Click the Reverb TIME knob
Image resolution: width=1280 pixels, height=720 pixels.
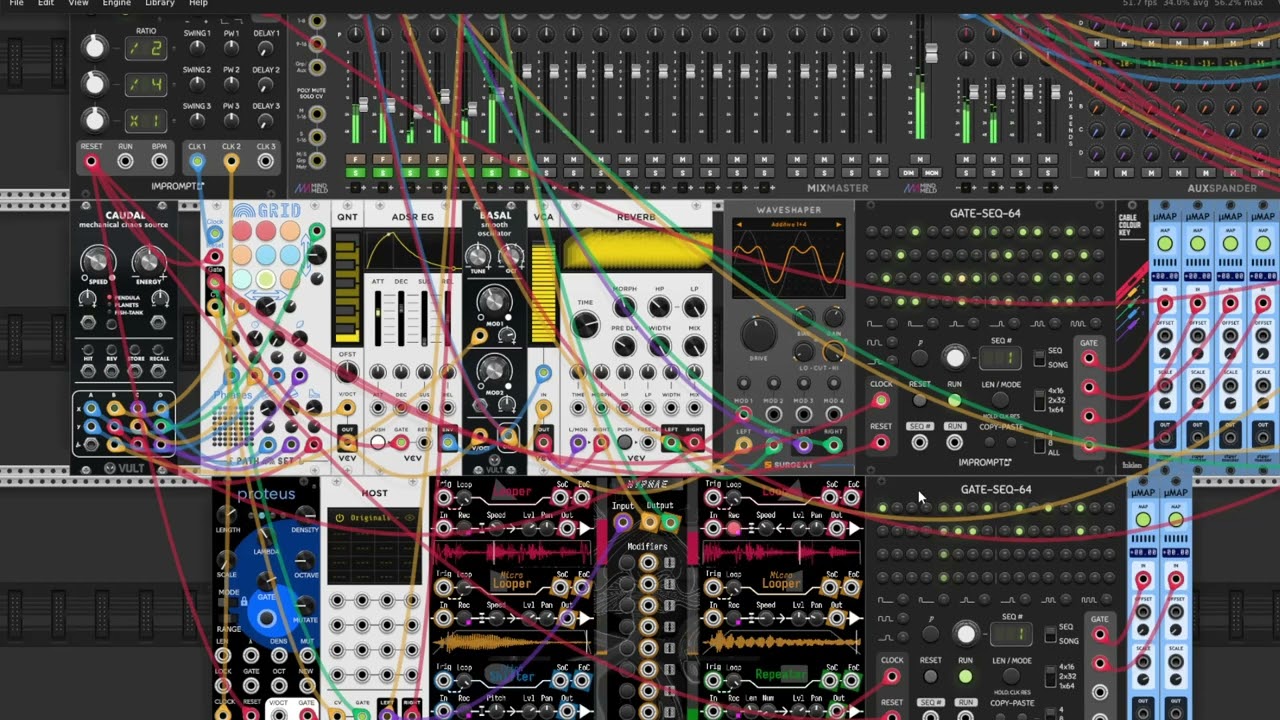(x=586, y=323)
